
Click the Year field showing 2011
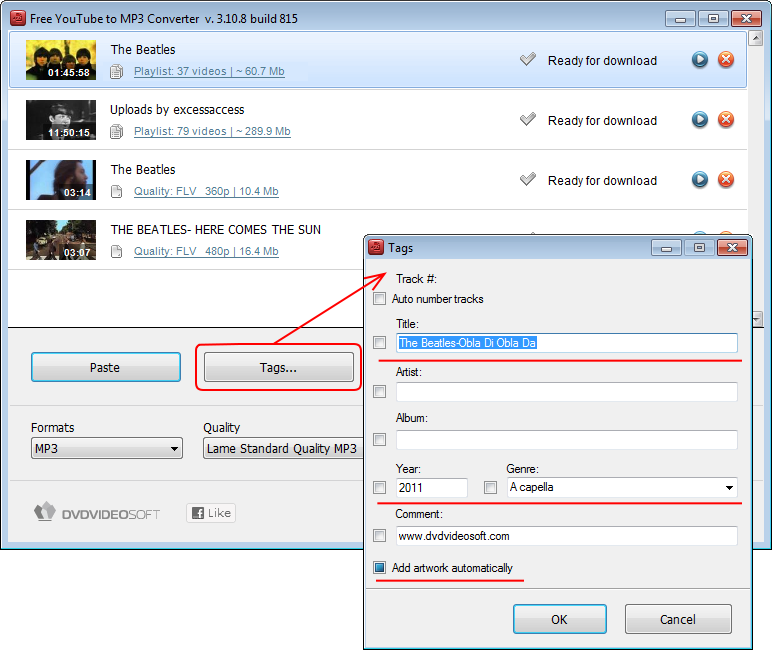(x=432, y=488)
